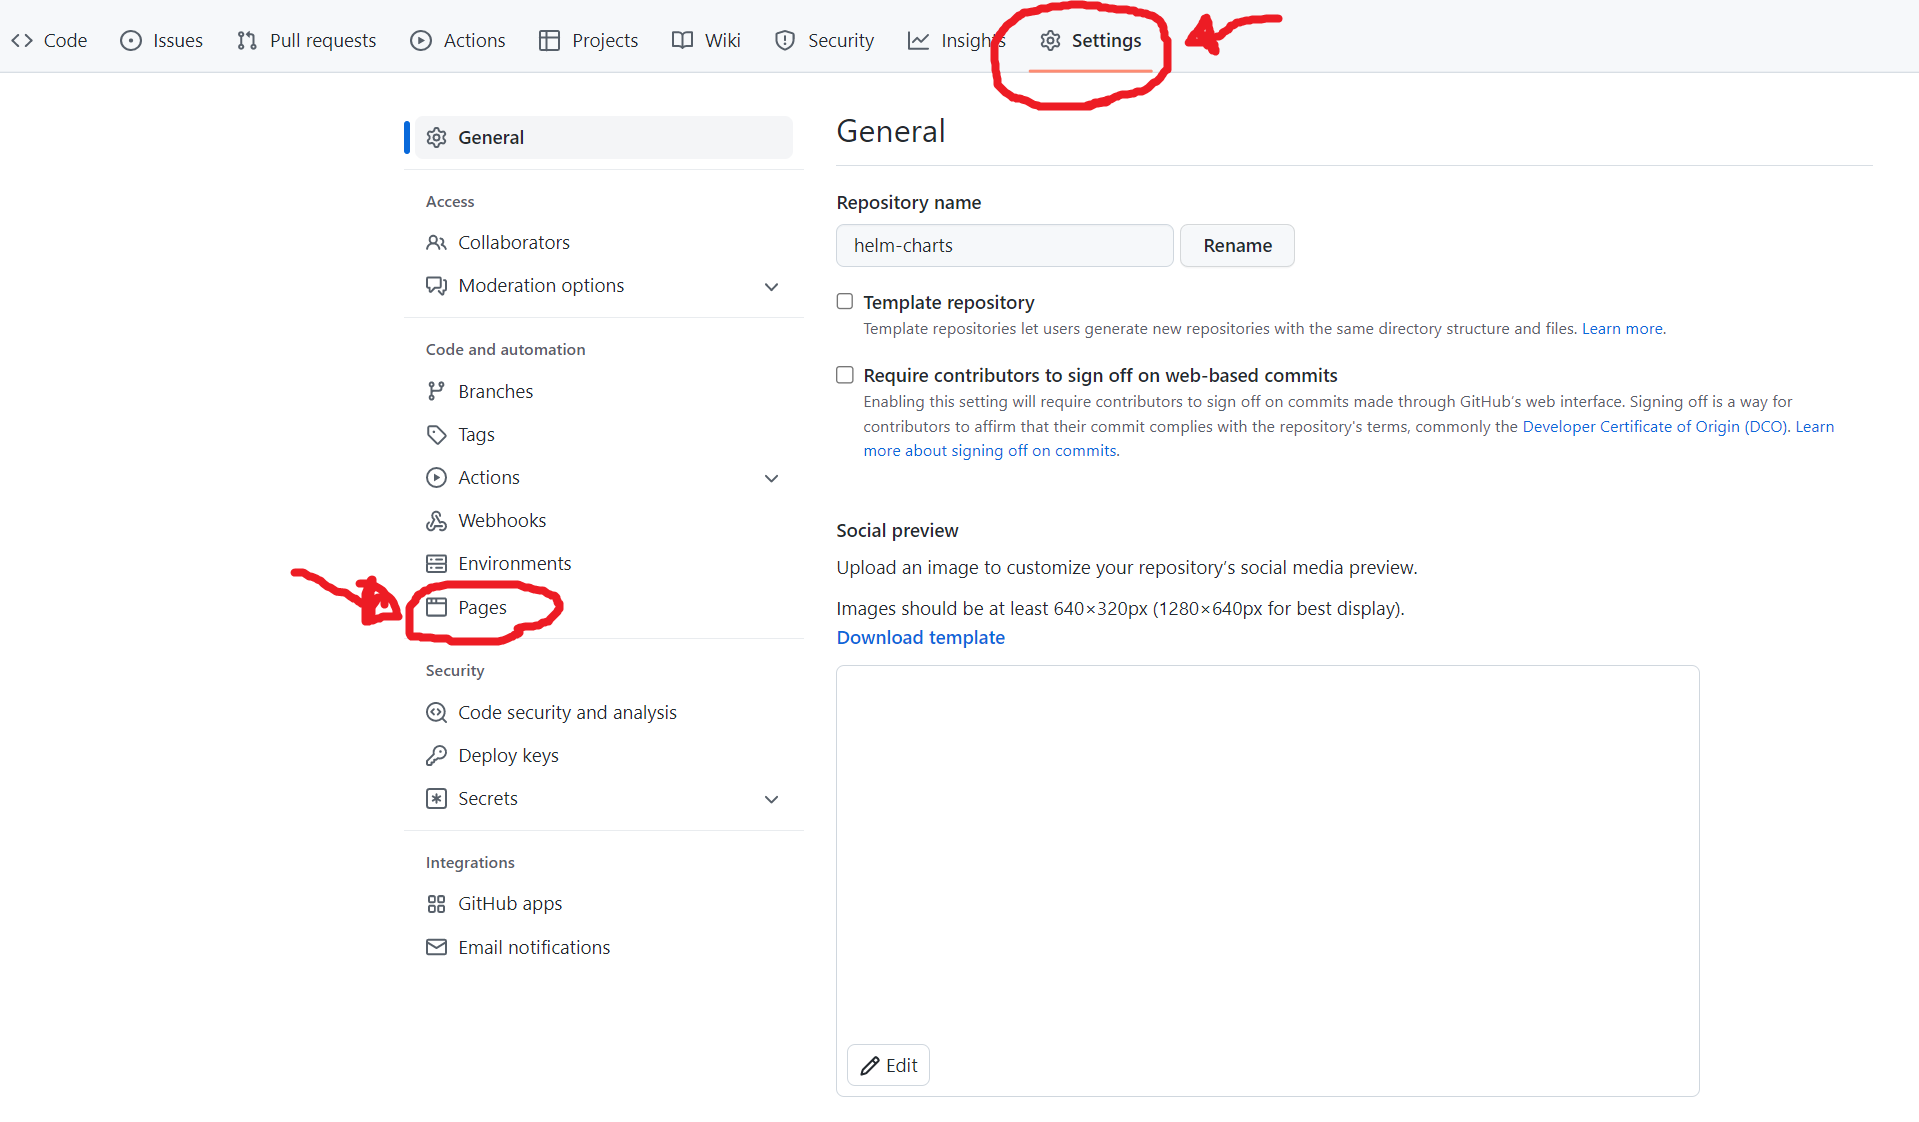The image size is (1919, 1122).
Task: Click the webhook icon beside Webhooks
Action: [x=436, y=520]
